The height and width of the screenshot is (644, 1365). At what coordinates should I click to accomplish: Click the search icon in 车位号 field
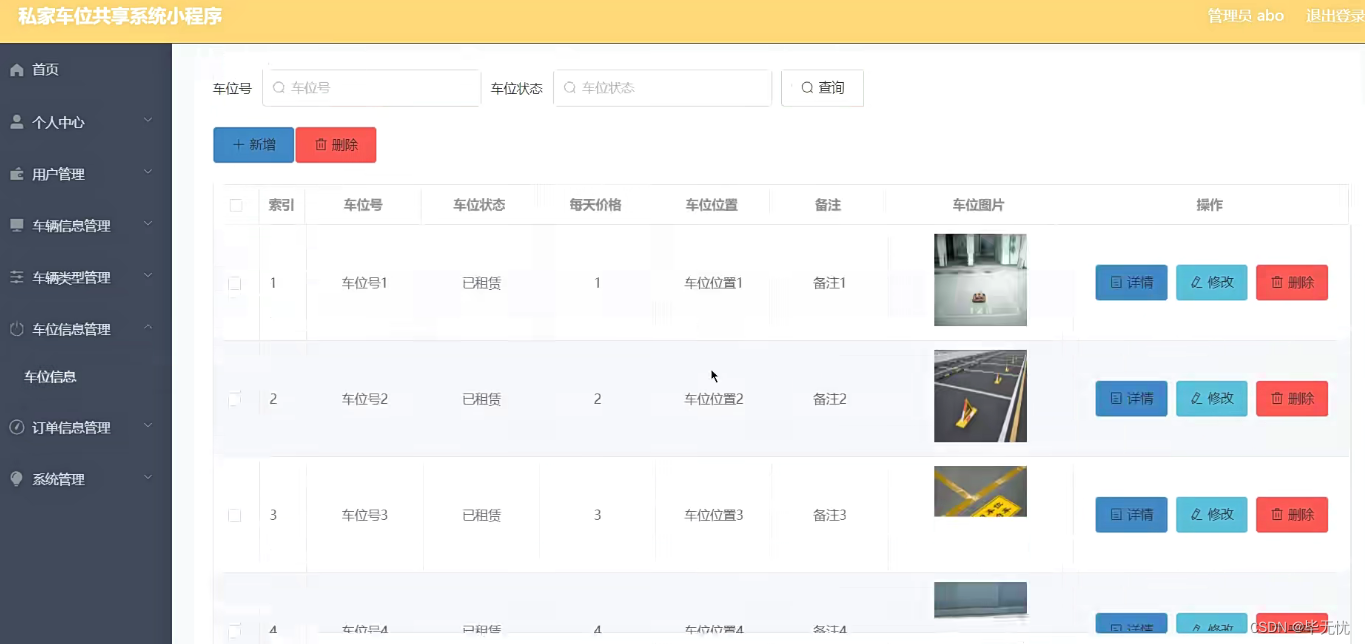pos(279,88)
